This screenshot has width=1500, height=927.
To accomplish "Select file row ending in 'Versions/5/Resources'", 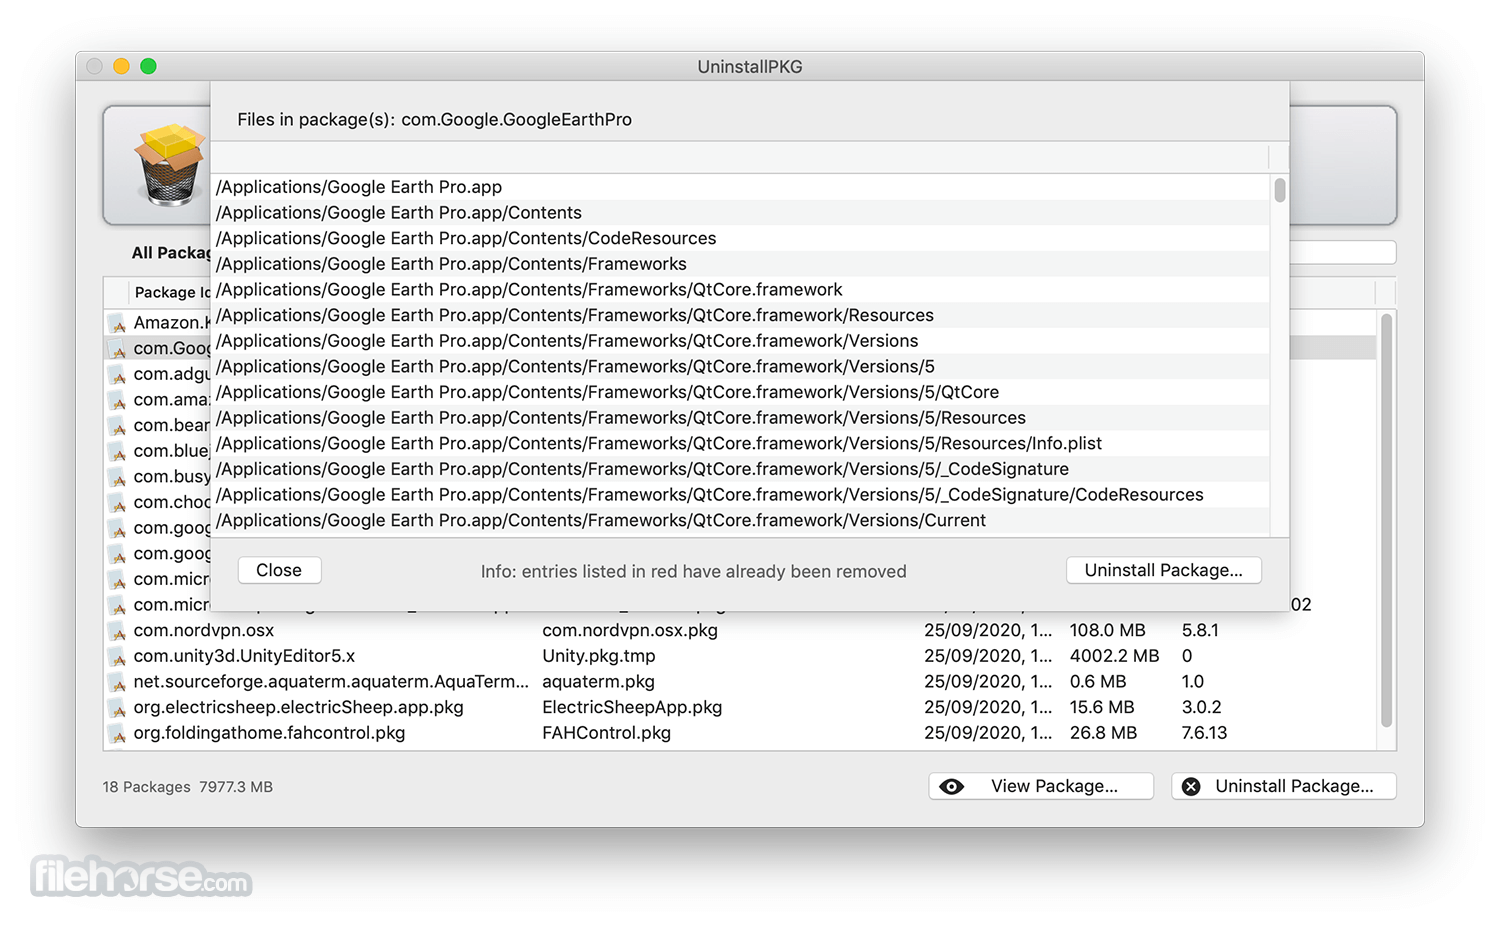I will pos(741,418).
